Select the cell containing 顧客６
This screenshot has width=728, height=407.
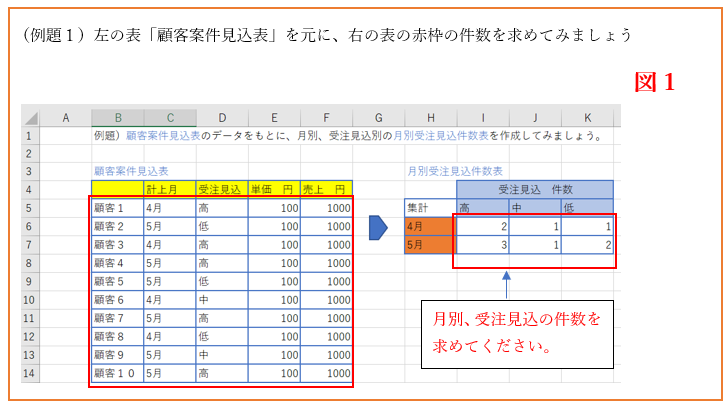(116, 299)
